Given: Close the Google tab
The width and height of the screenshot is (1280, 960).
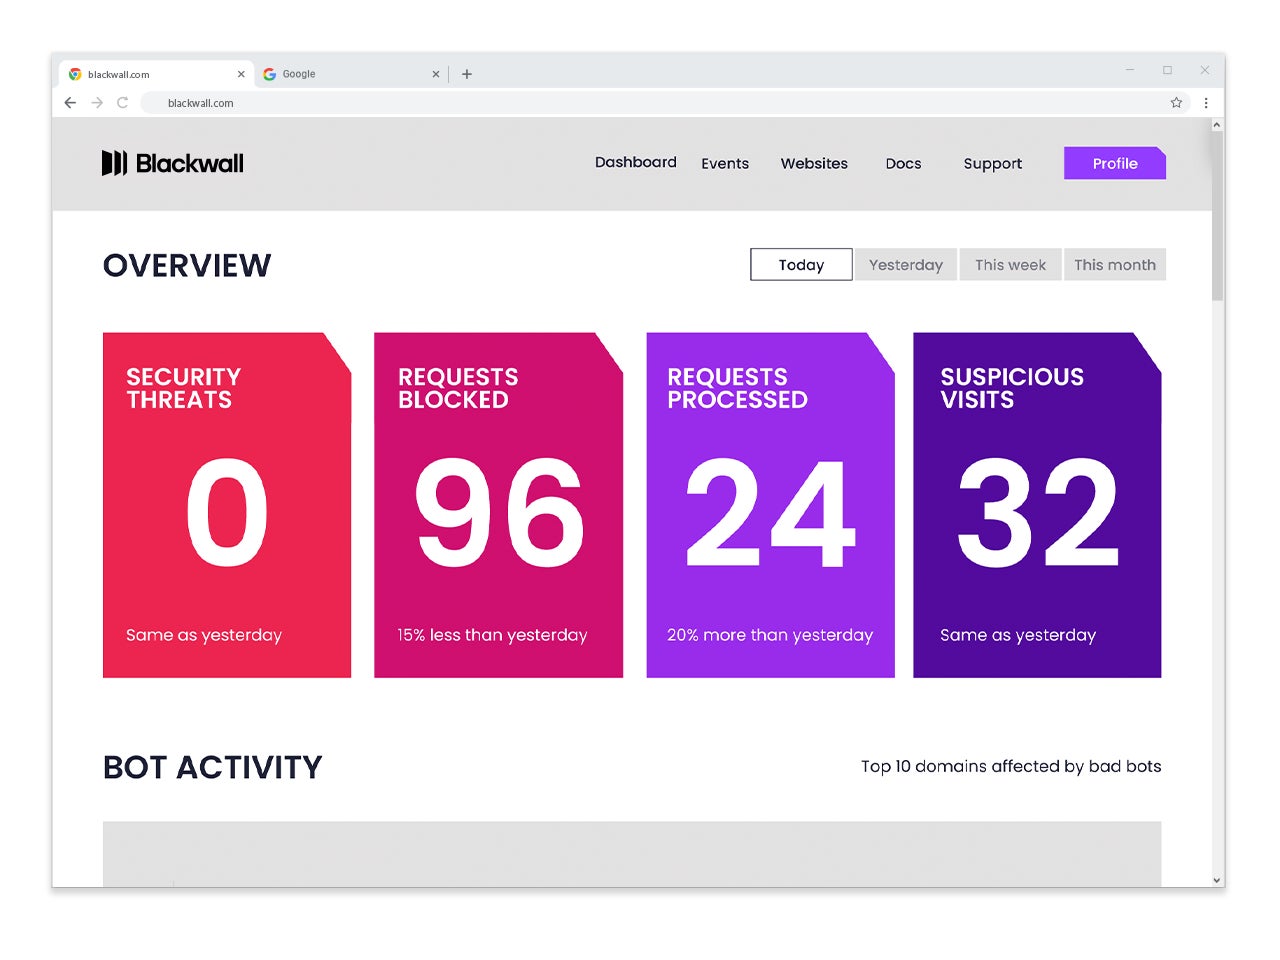Looking at the screenshot, I should click(435, 74).
